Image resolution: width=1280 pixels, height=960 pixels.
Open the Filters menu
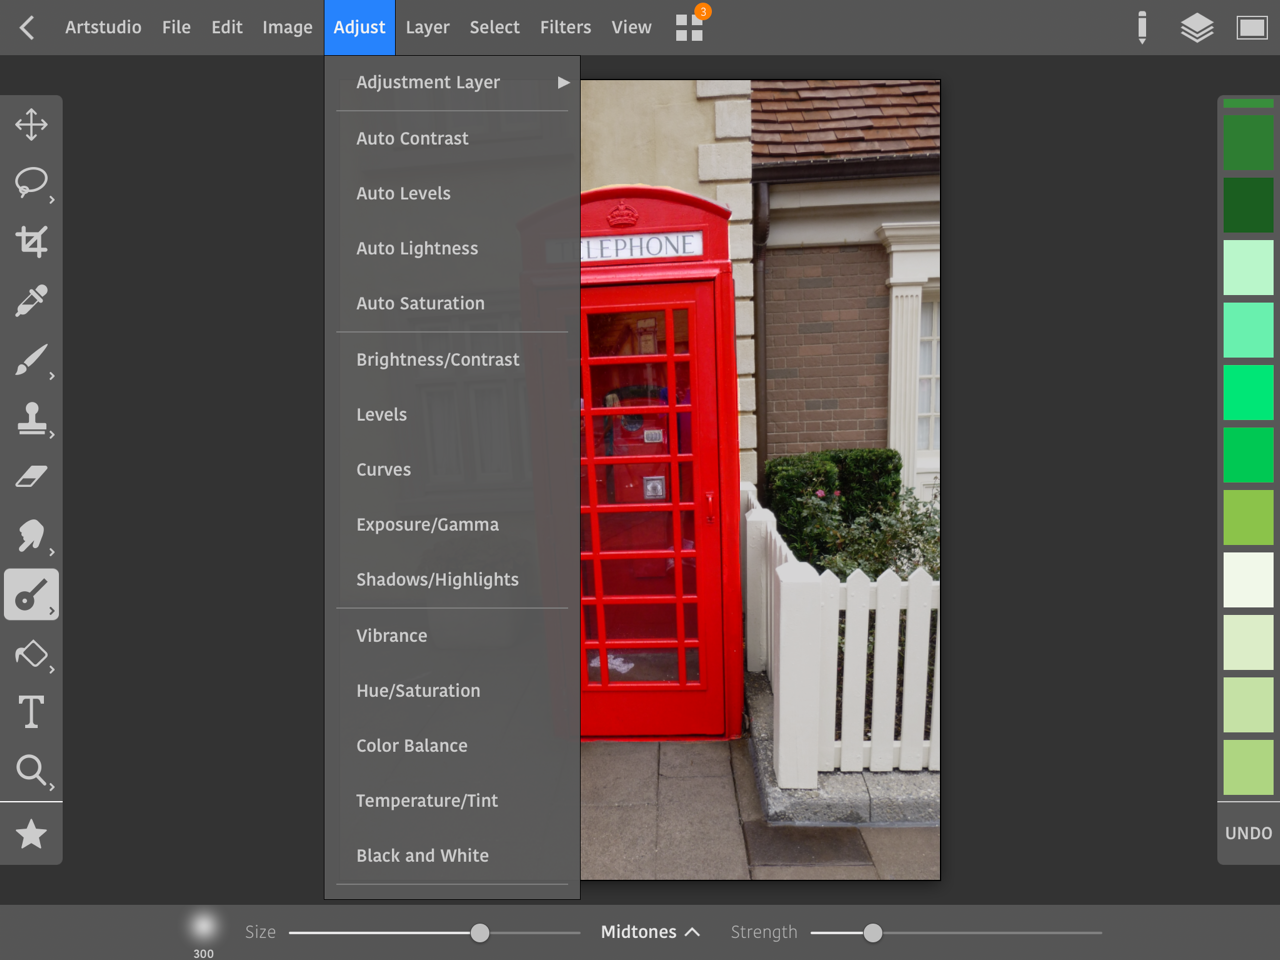565,28
